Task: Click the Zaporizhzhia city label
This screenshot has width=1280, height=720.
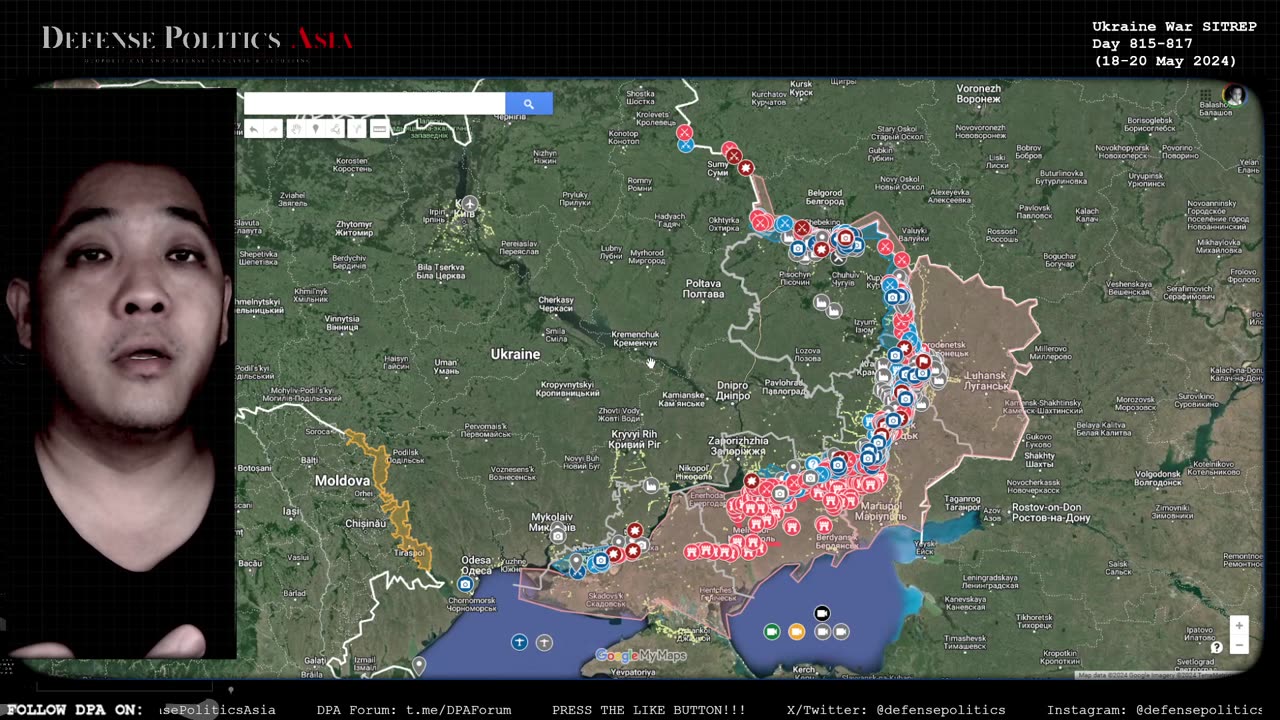Action: point(738,445)
